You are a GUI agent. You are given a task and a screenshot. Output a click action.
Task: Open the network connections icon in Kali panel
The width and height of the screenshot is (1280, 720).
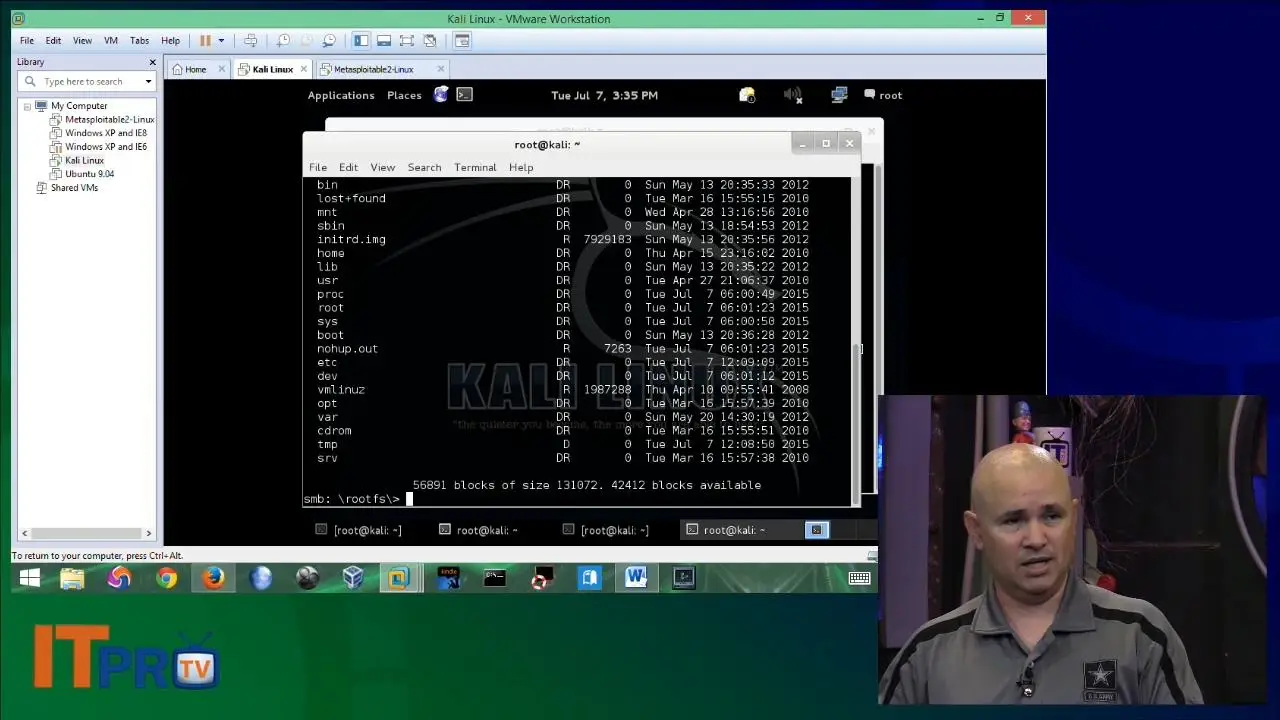coord(839,95)
